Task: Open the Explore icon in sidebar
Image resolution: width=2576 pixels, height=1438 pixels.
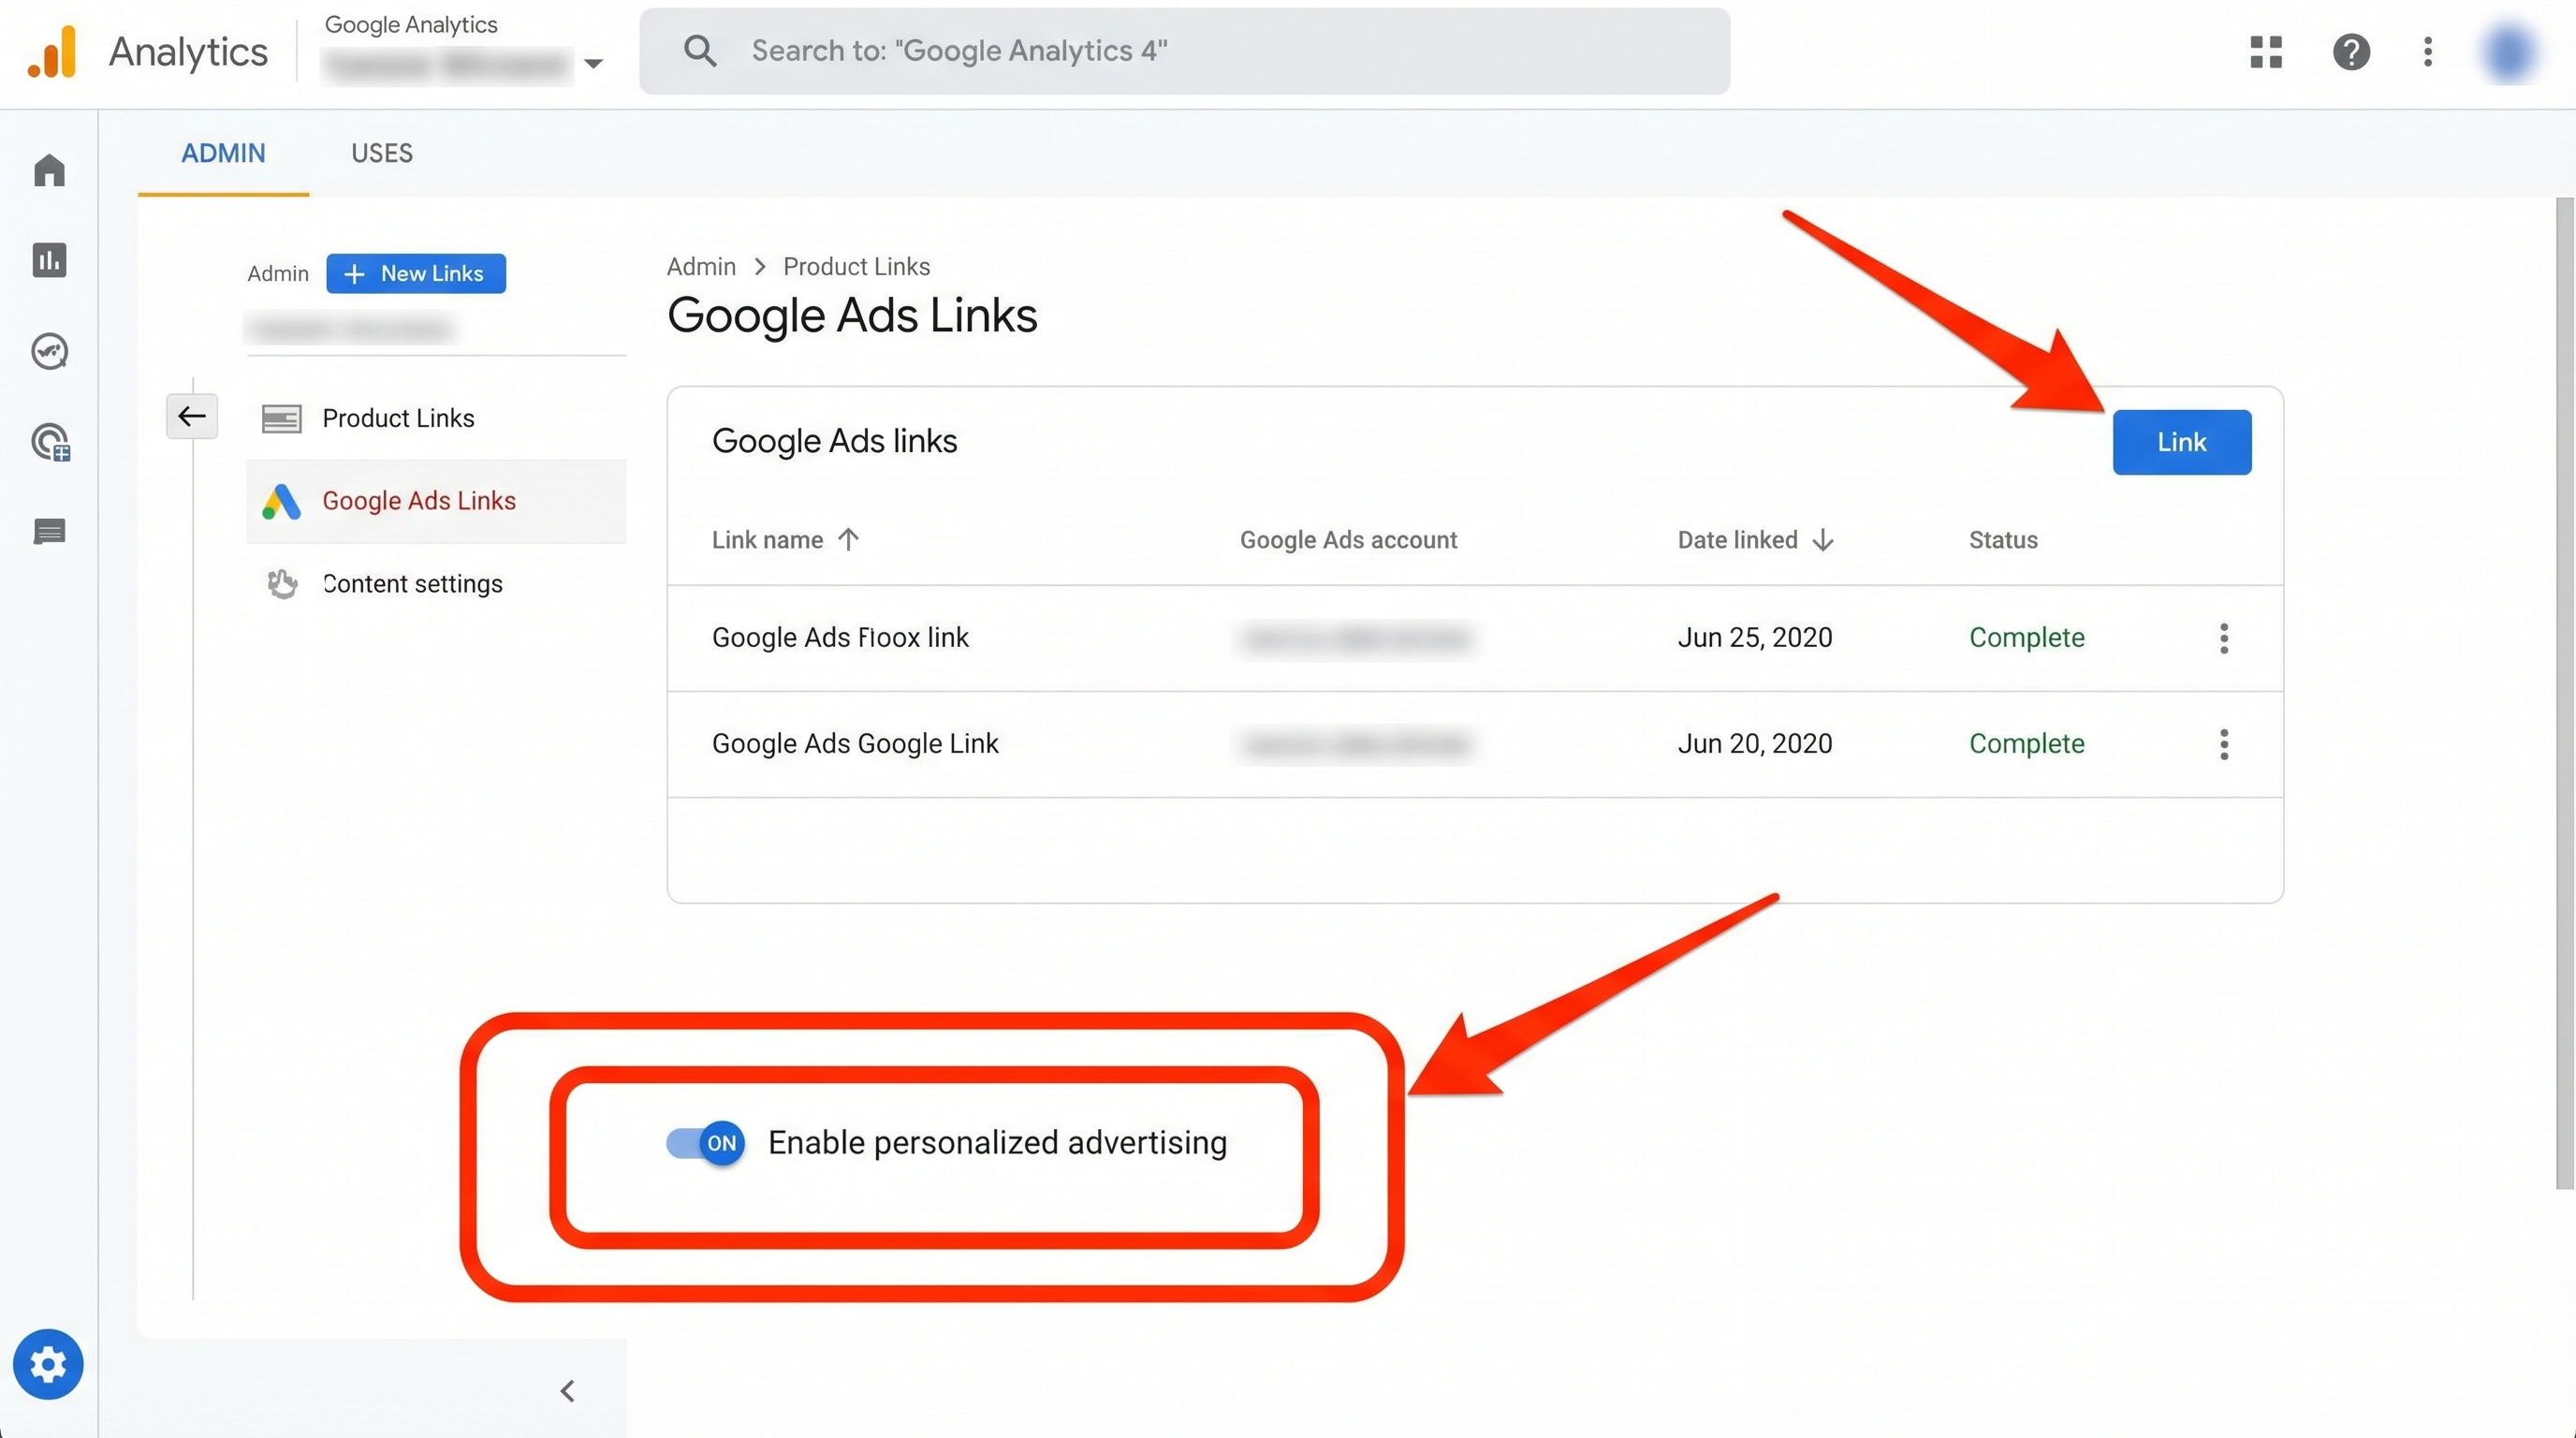Action: (49, 351)
